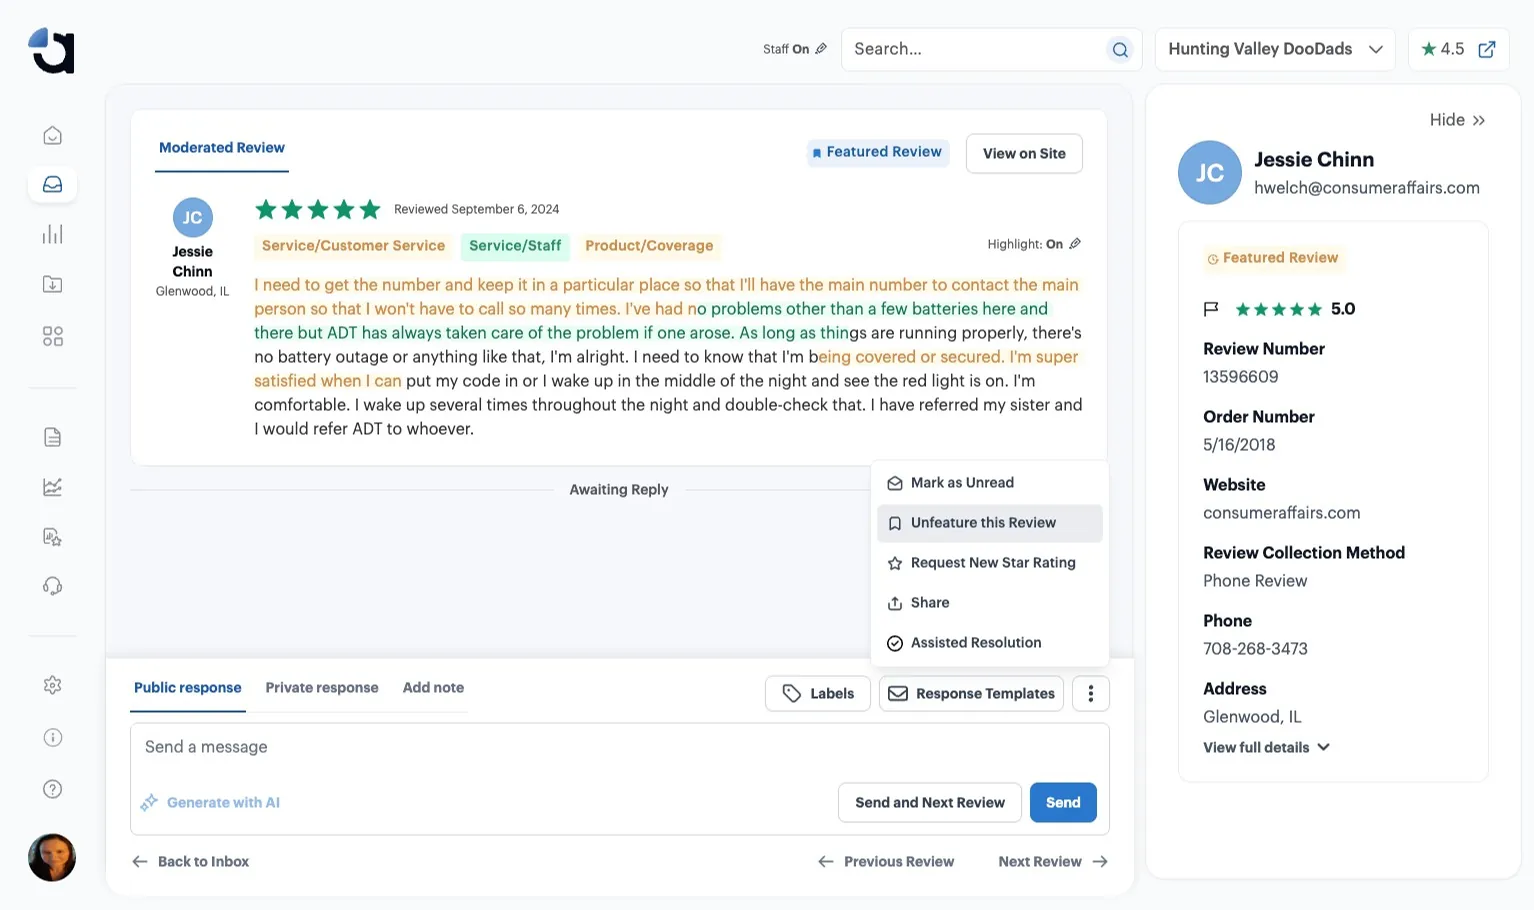Expand View full details
This screenshot has height=910, width=1534.
click(x=1266, y=747)
